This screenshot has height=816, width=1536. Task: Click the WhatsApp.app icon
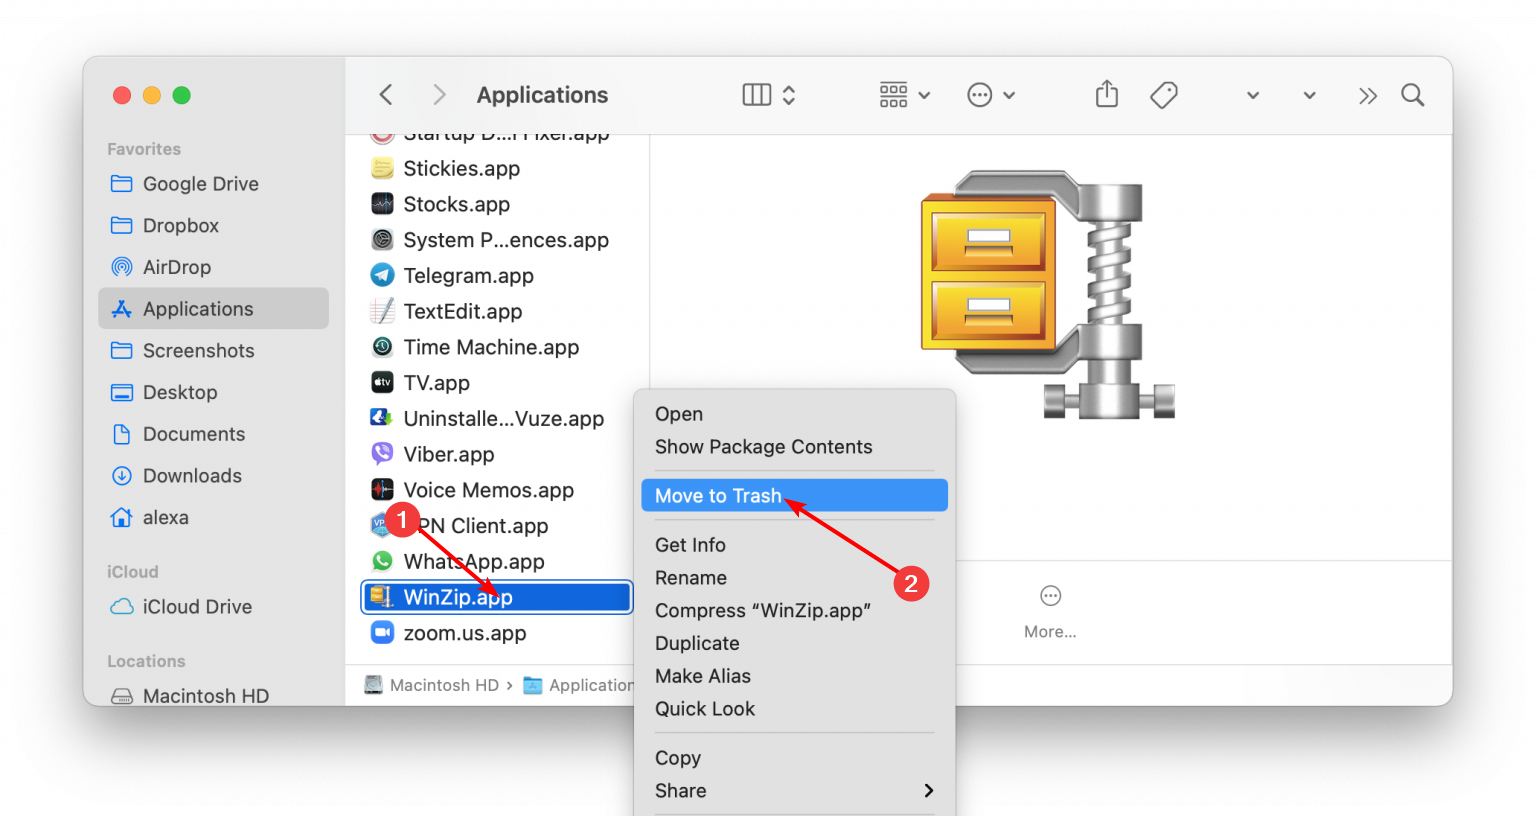tap(382, 561)
